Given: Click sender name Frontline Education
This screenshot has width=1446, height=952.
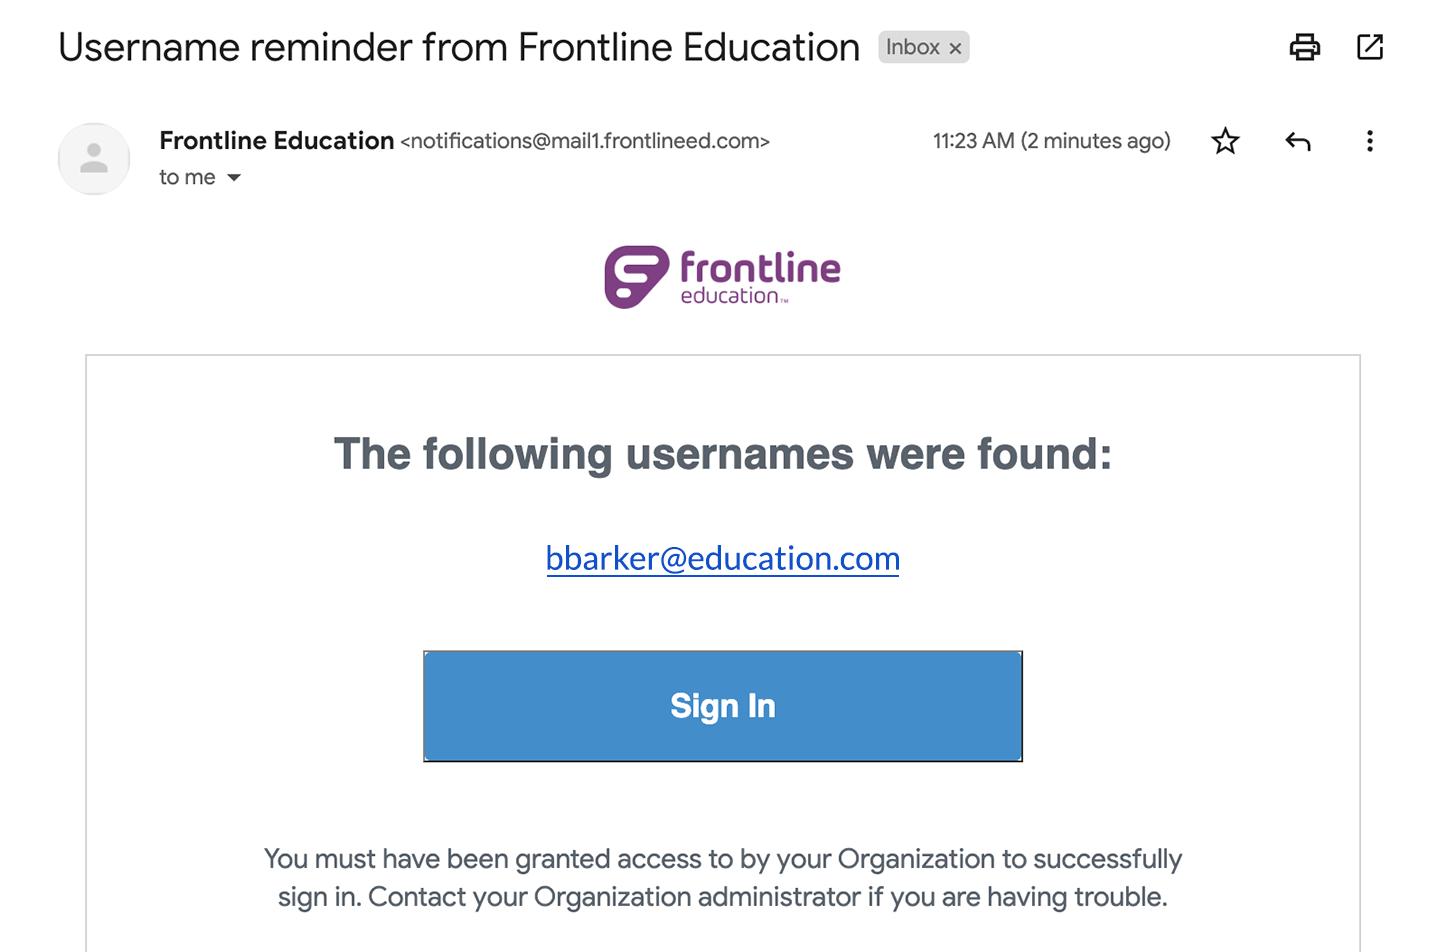Looking at the screenshot, I should point(276,141).
